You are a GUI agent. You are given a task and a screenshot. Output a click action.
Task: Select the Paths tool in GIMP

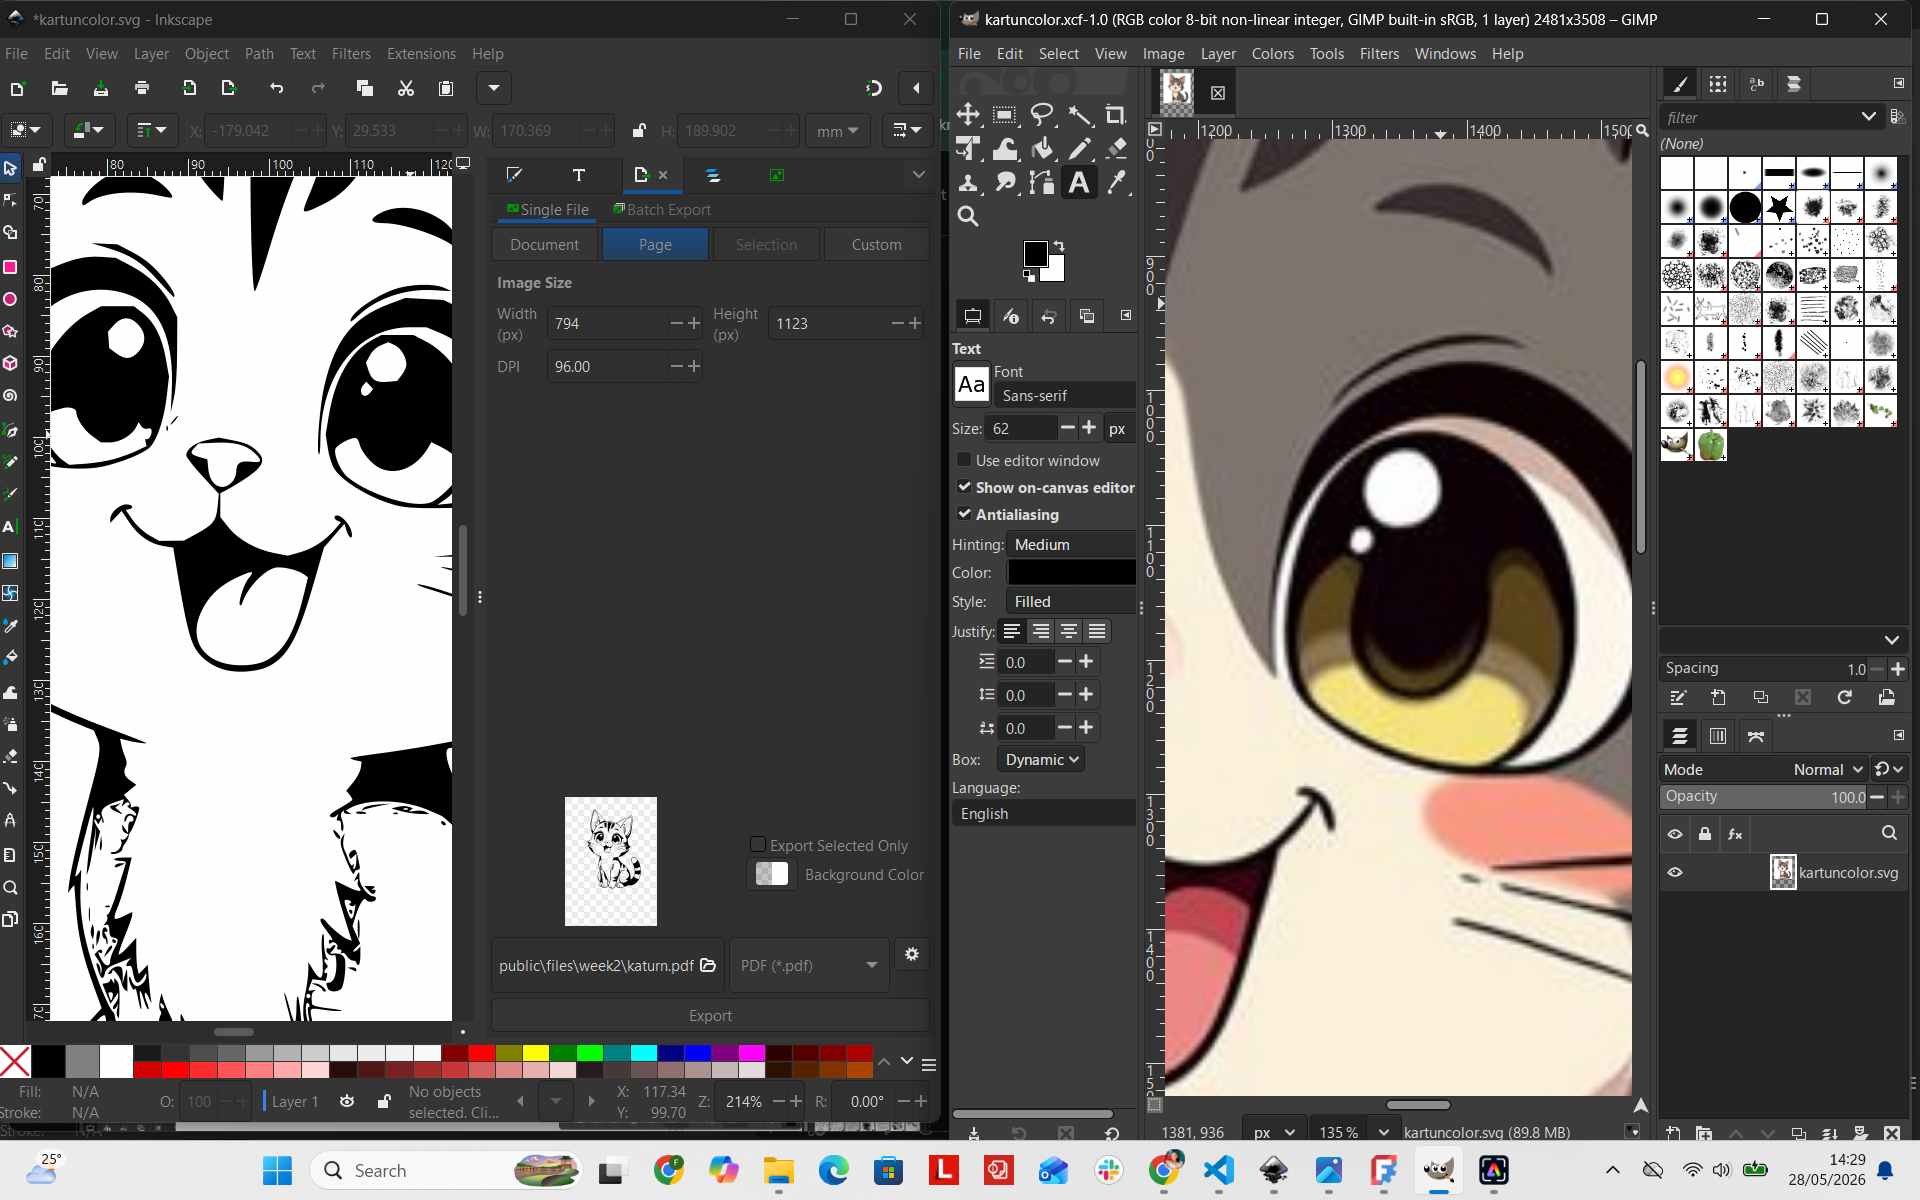[1042, 183]
